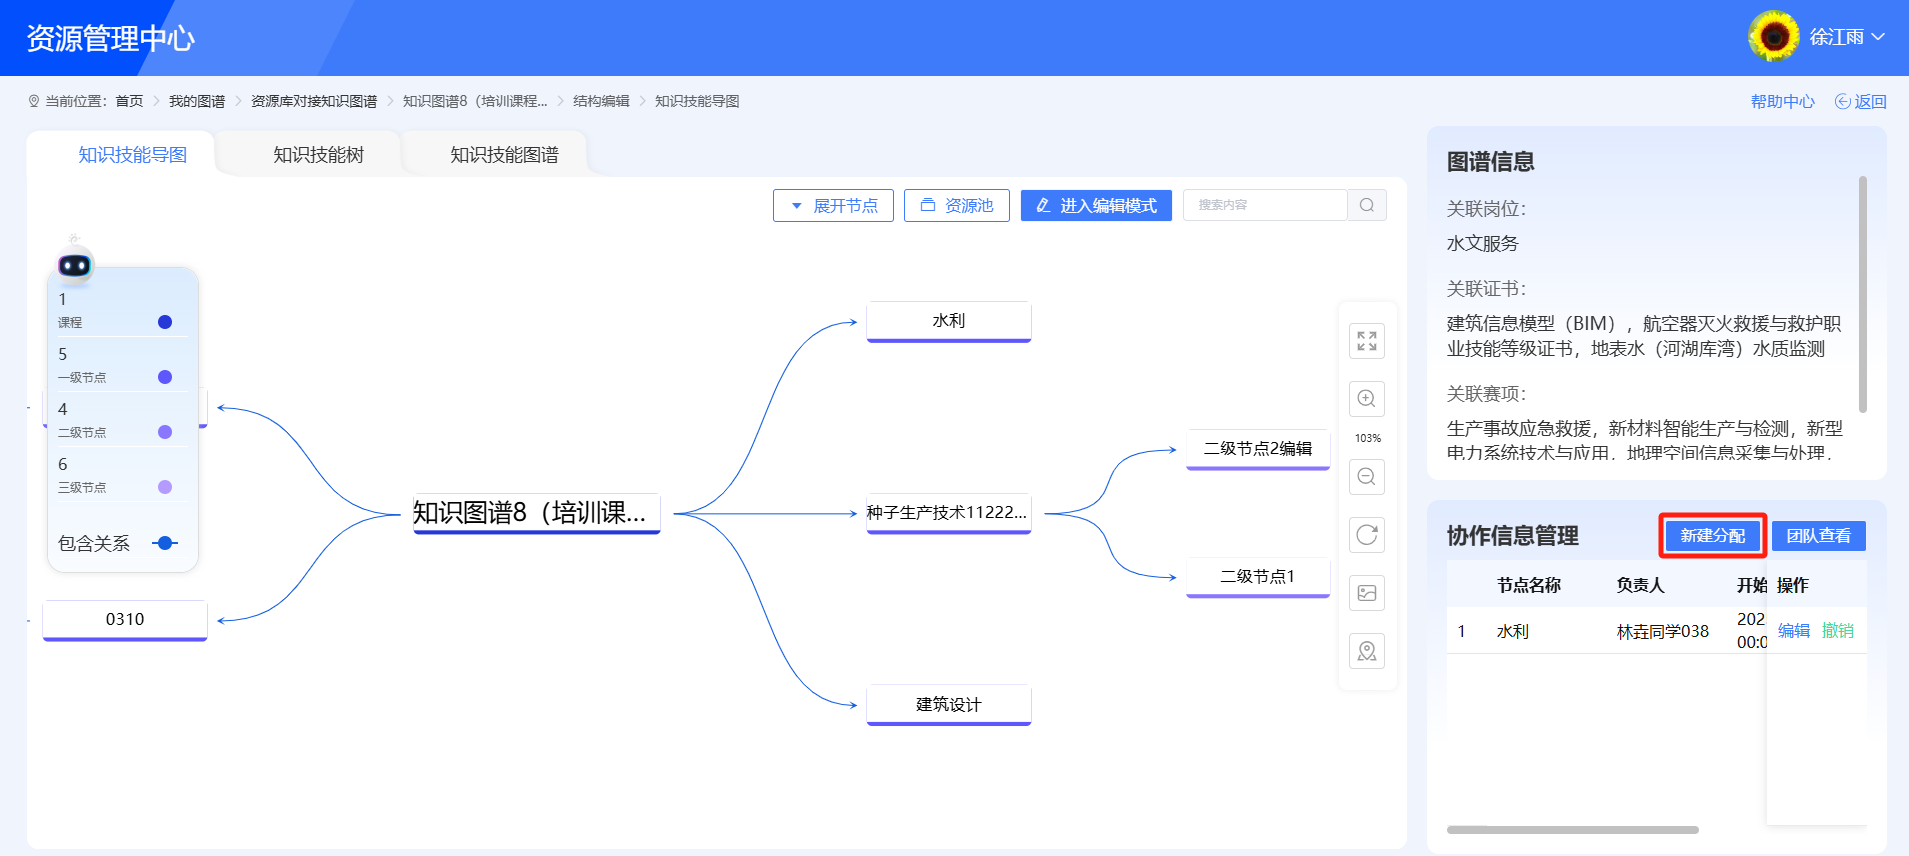Image resolution: width=1909 pixels, height=856 pixels.
Task: Expand nodes using 展开节点 dropdown
Action: tap(833, 205)
